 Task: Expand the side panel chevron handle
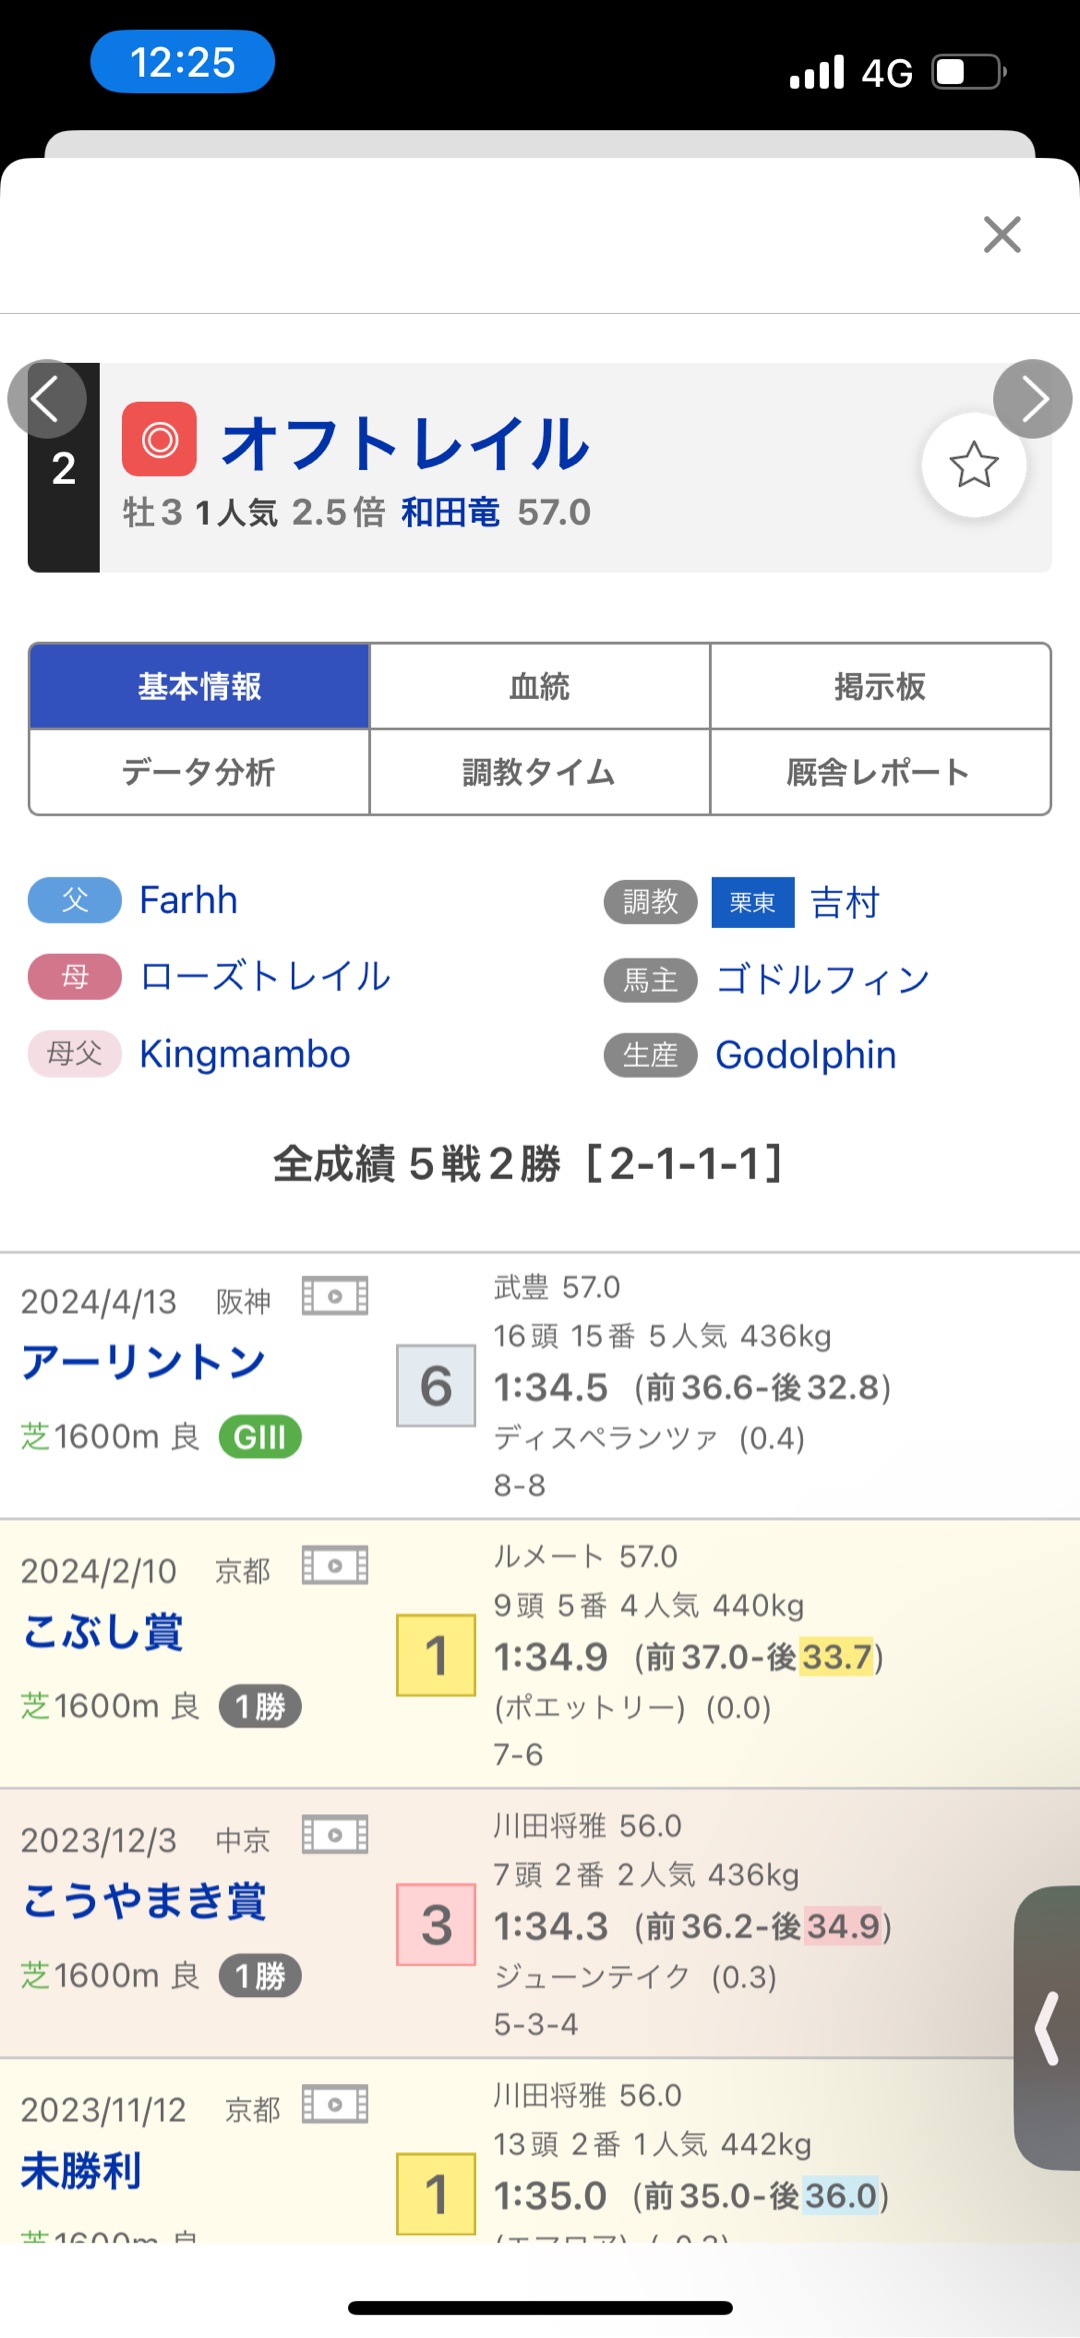click(x=1048, y=2028)
